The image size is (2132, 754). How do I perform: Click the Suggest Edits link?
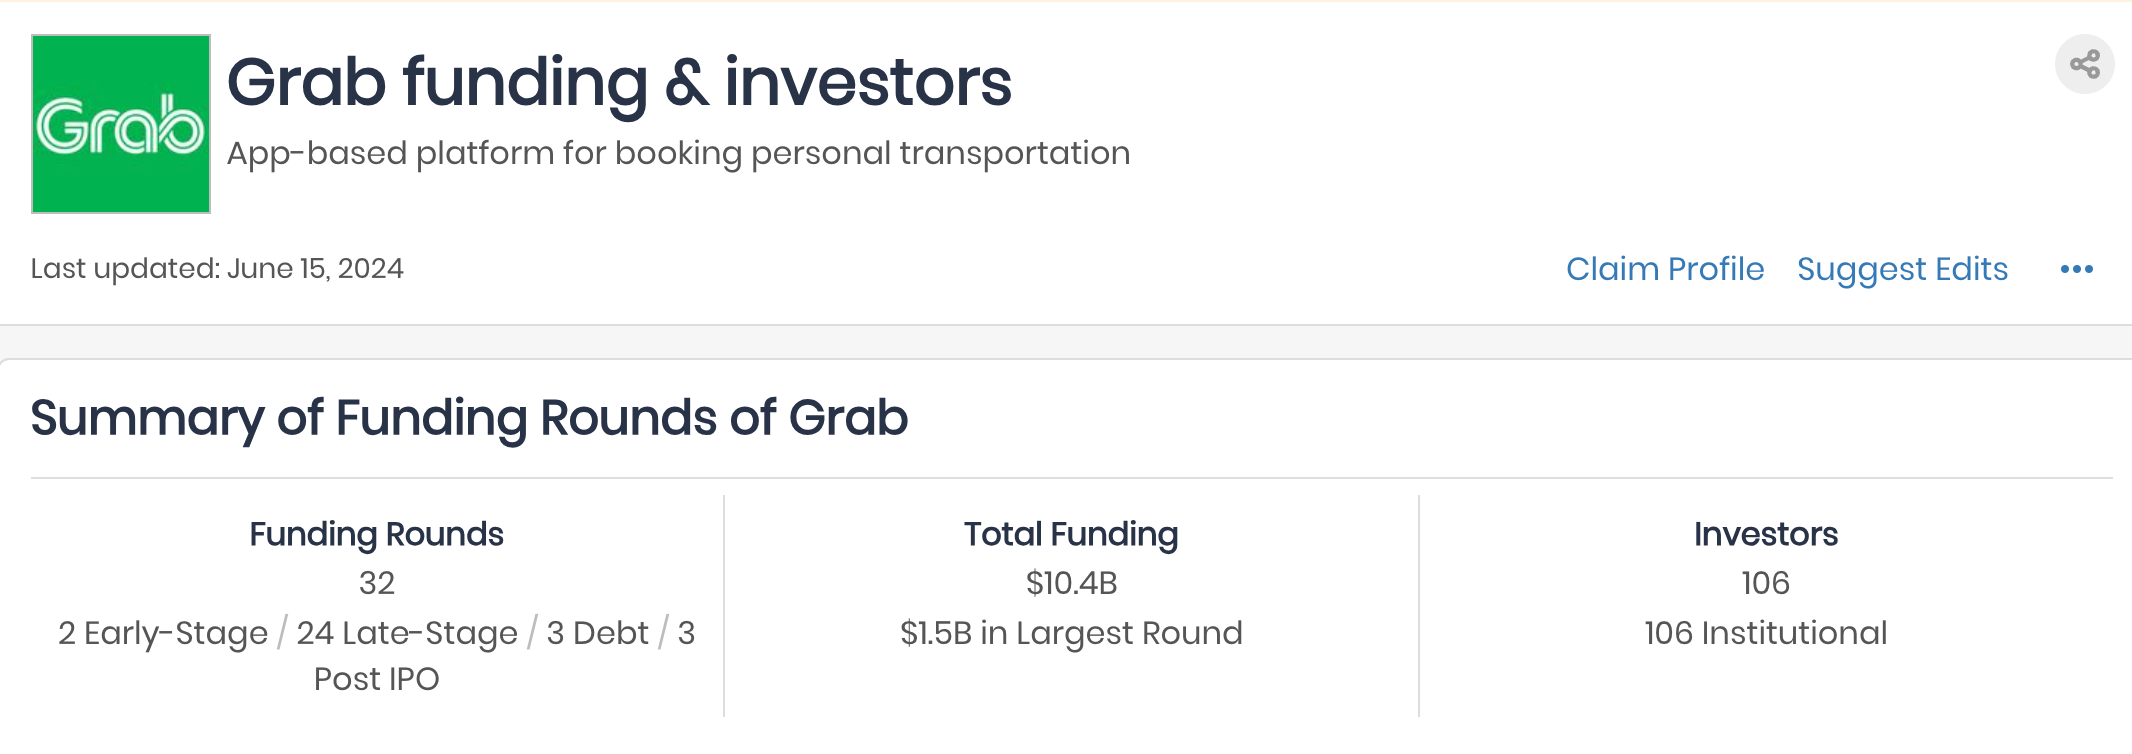(1902, 269)
